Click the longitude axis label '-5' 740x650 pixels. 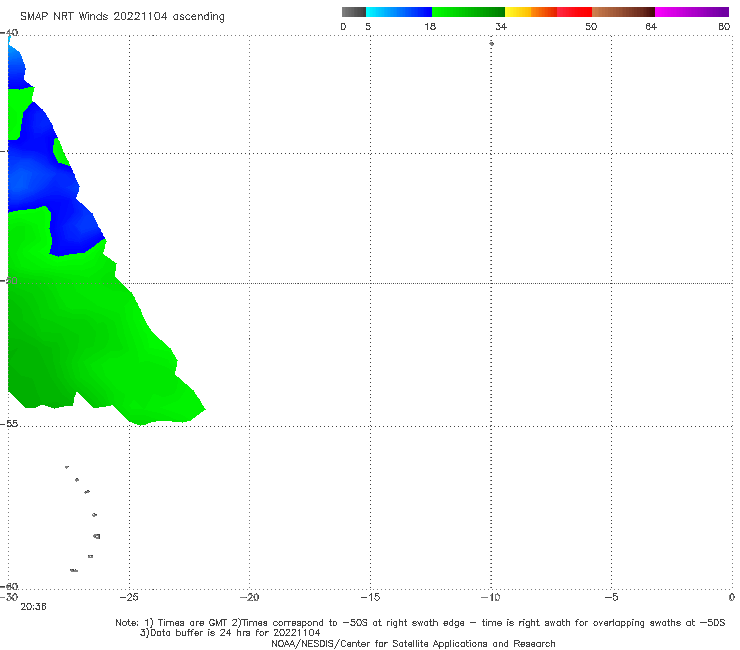click(611, 597)
